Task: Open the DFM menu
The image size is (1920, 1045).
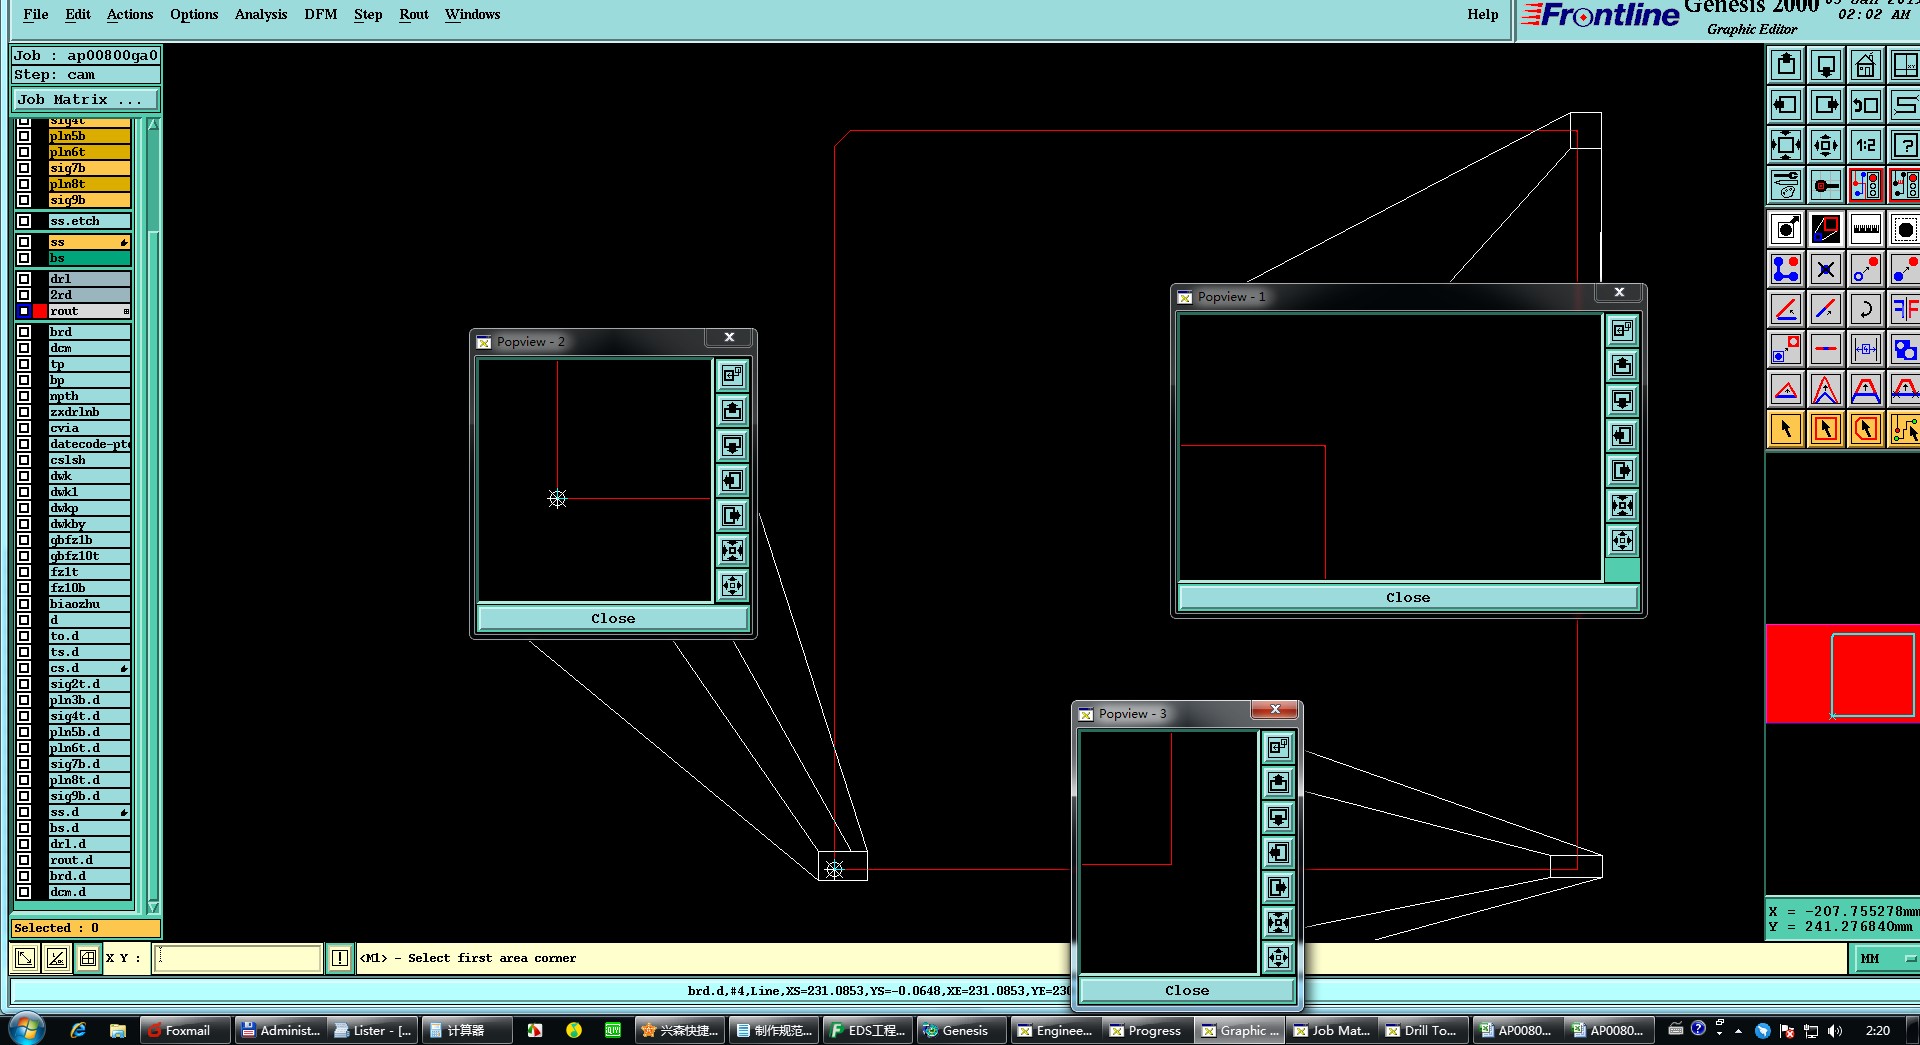Action: coord(321,14)
